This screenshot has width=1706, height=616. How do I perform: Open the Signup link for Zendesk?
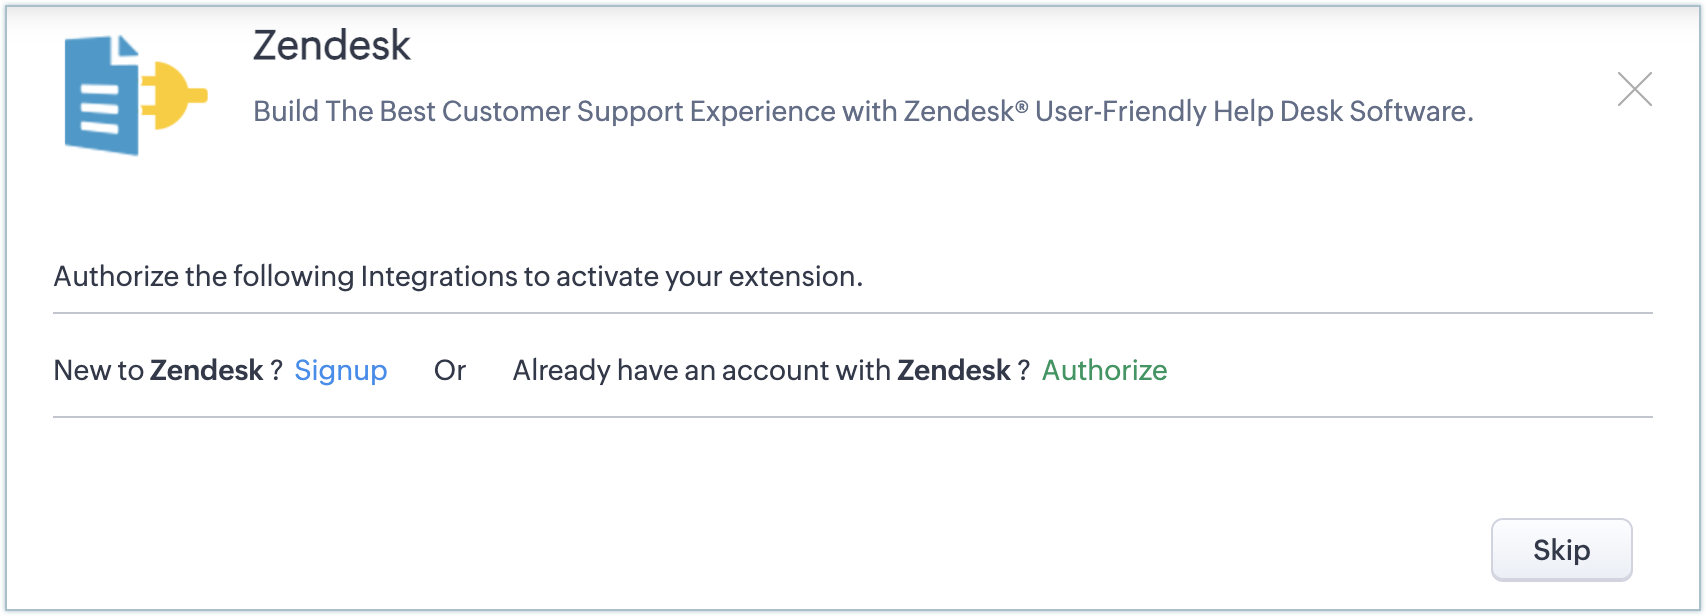[340, 371]
